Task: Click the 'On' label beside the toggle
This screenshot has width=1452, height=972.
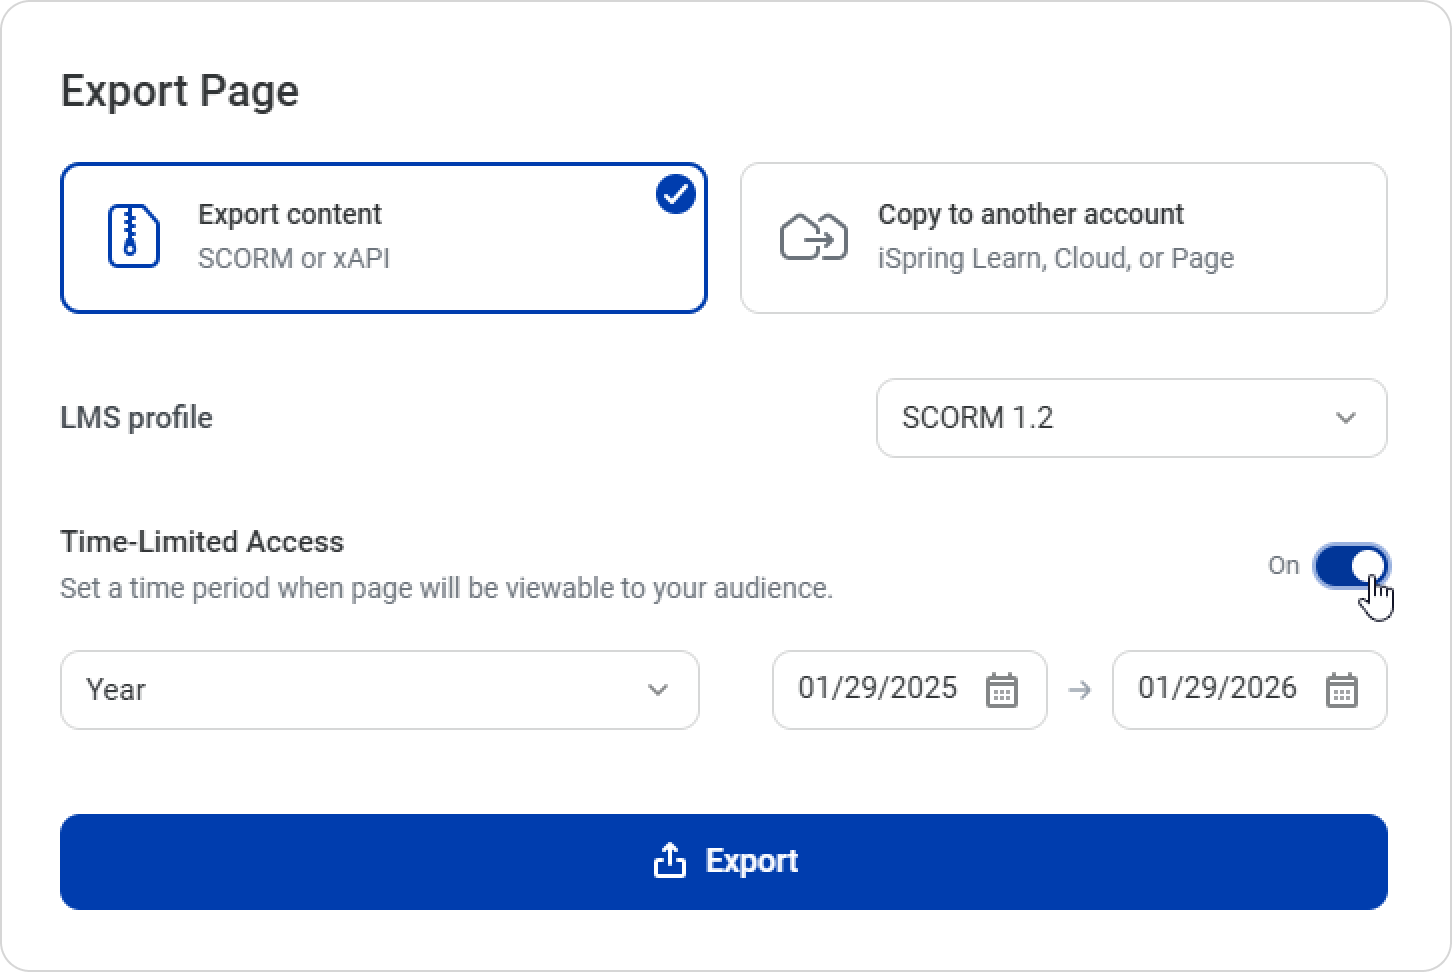Action: (x=1283, y=566)
